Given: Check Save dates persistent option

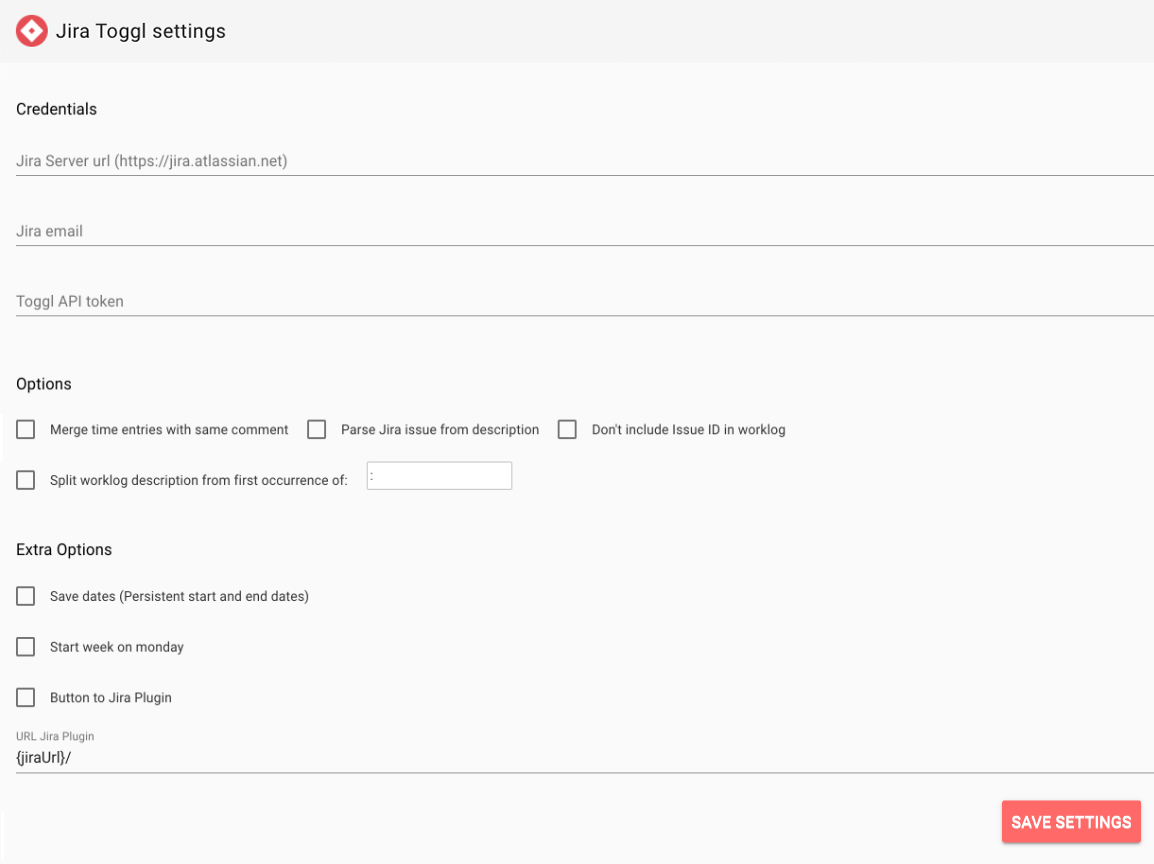Looking at the screenshot, I should coord(26,596).
